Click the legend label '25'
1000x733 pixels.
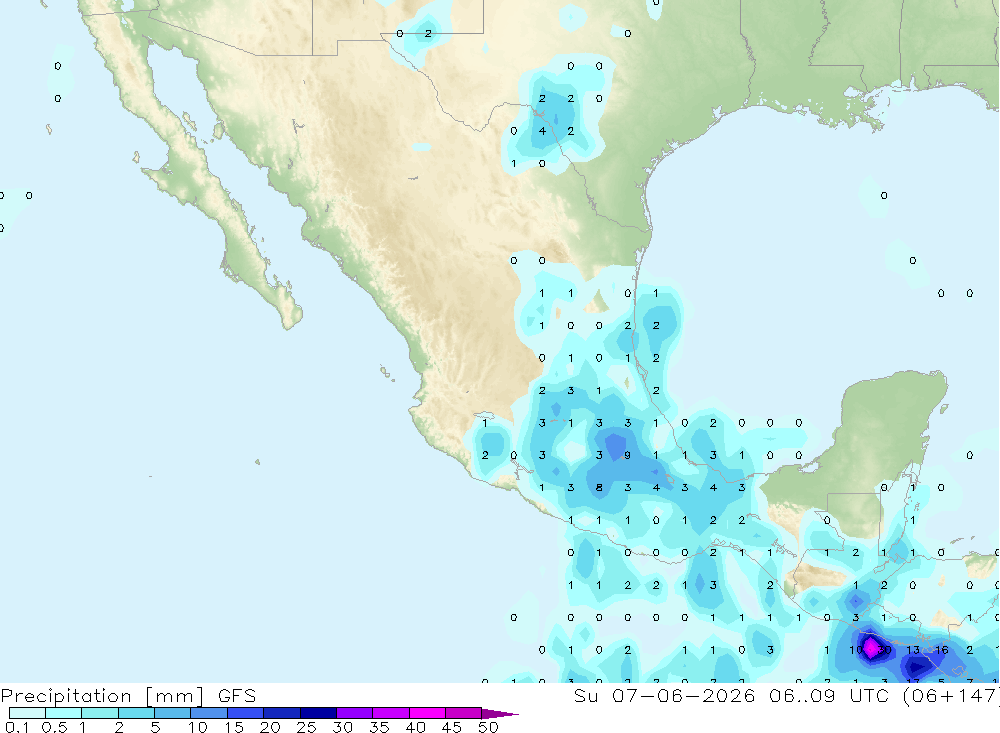(306, 727)
